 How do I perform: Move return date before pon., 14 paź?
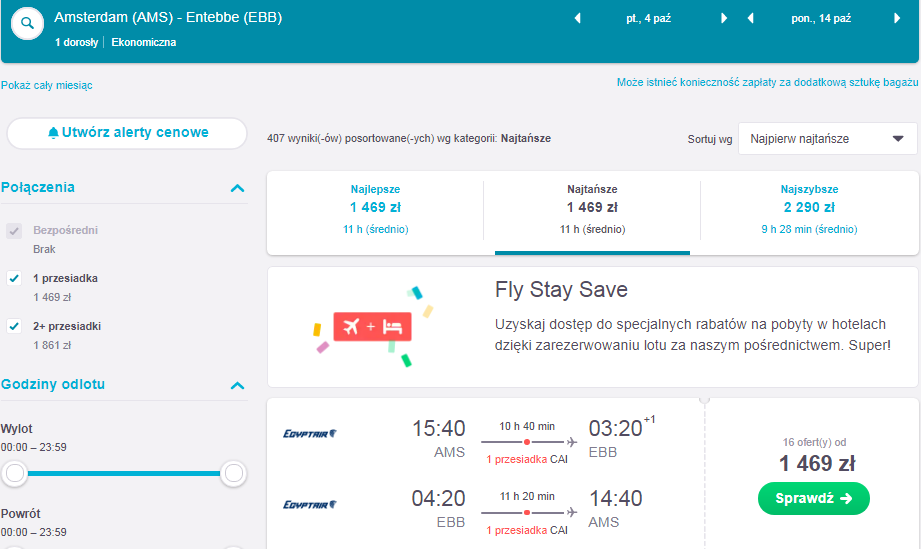pyautogui.click(x=750, y=18)
